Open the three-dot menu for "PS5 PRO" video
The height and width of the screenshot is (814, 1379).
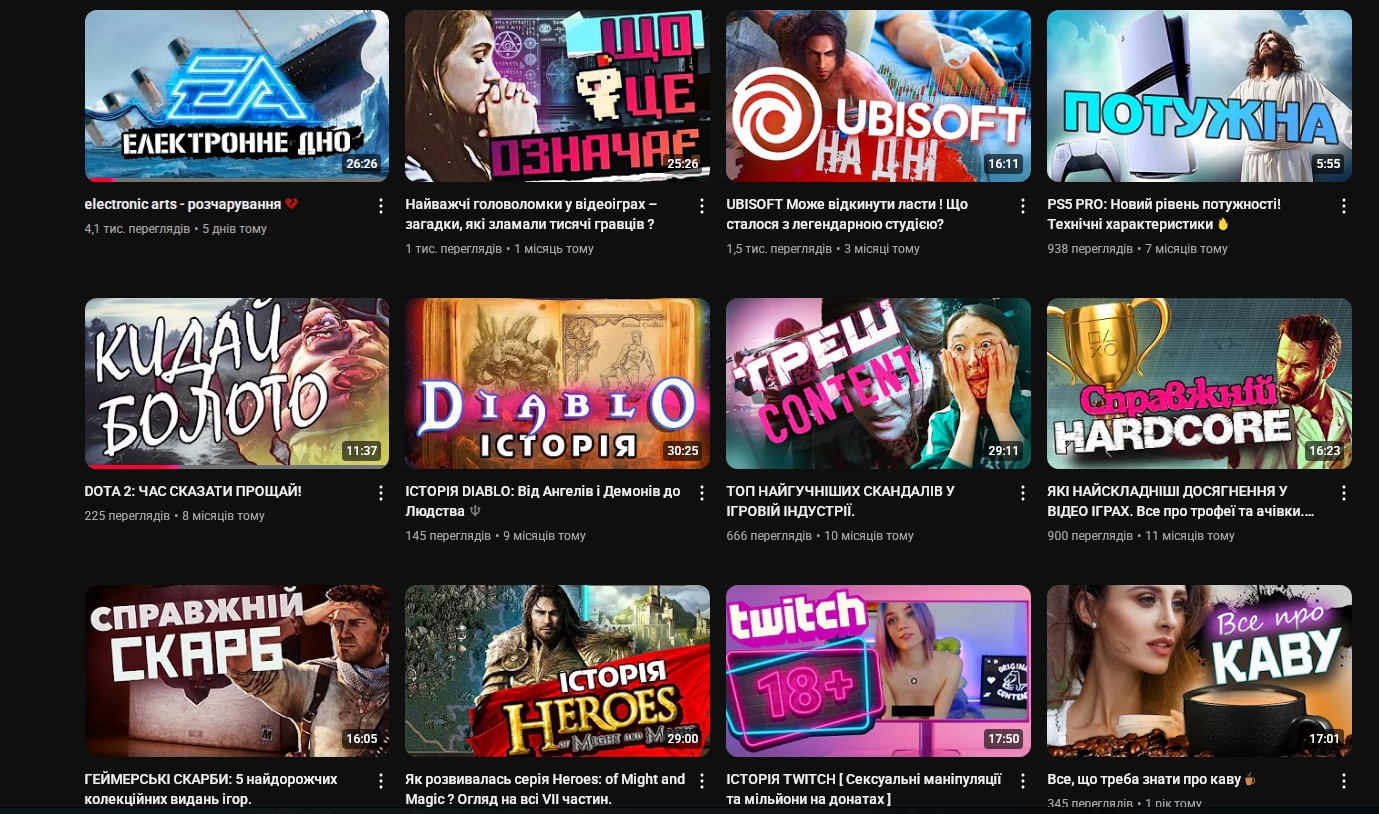tap(1343, 206)
